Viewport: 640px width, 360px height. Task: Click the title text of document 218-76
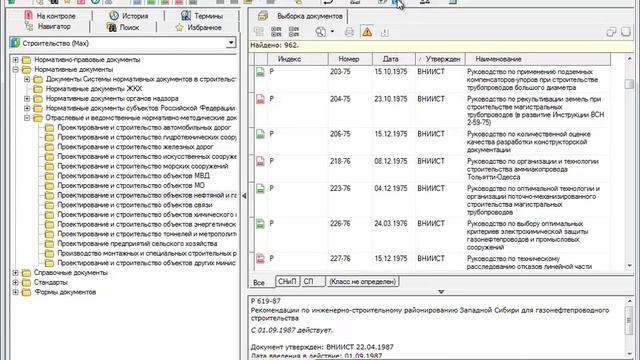[533, 169]
